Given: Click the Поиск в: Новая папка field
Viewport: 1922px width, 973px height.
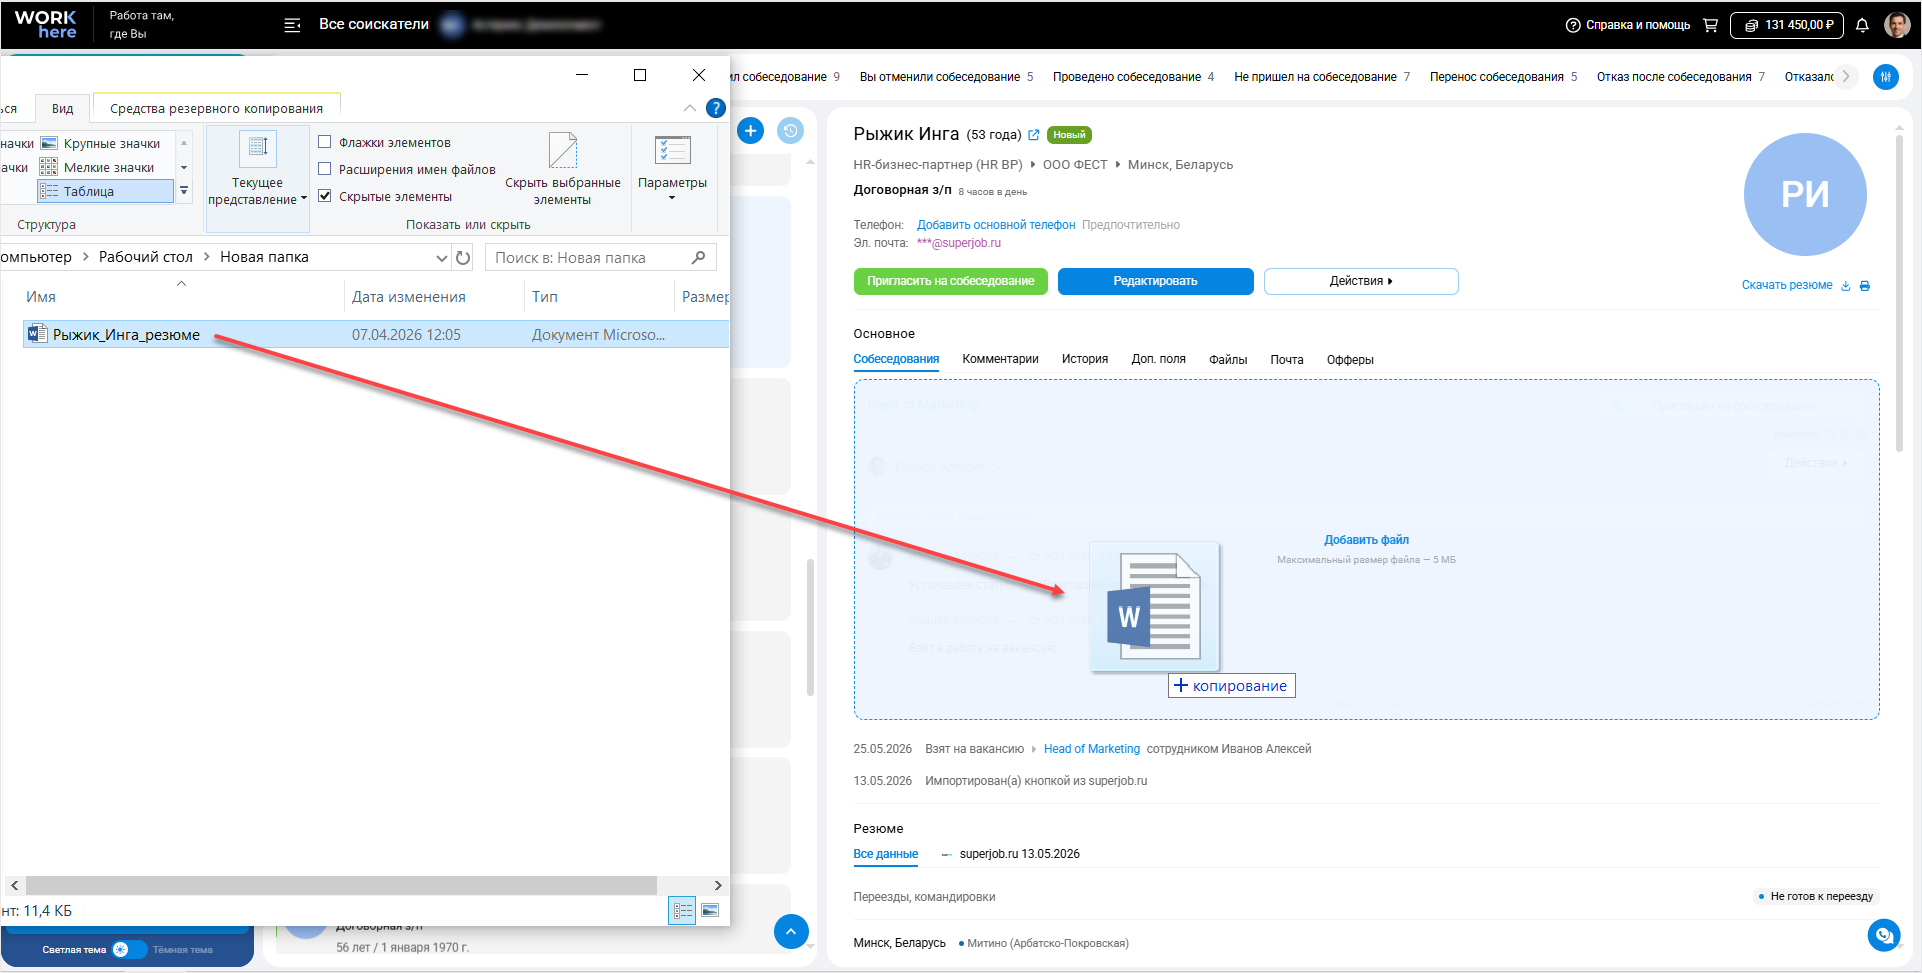Looking at the screenshot, I should pyautogui.click(x=600, y=258).
